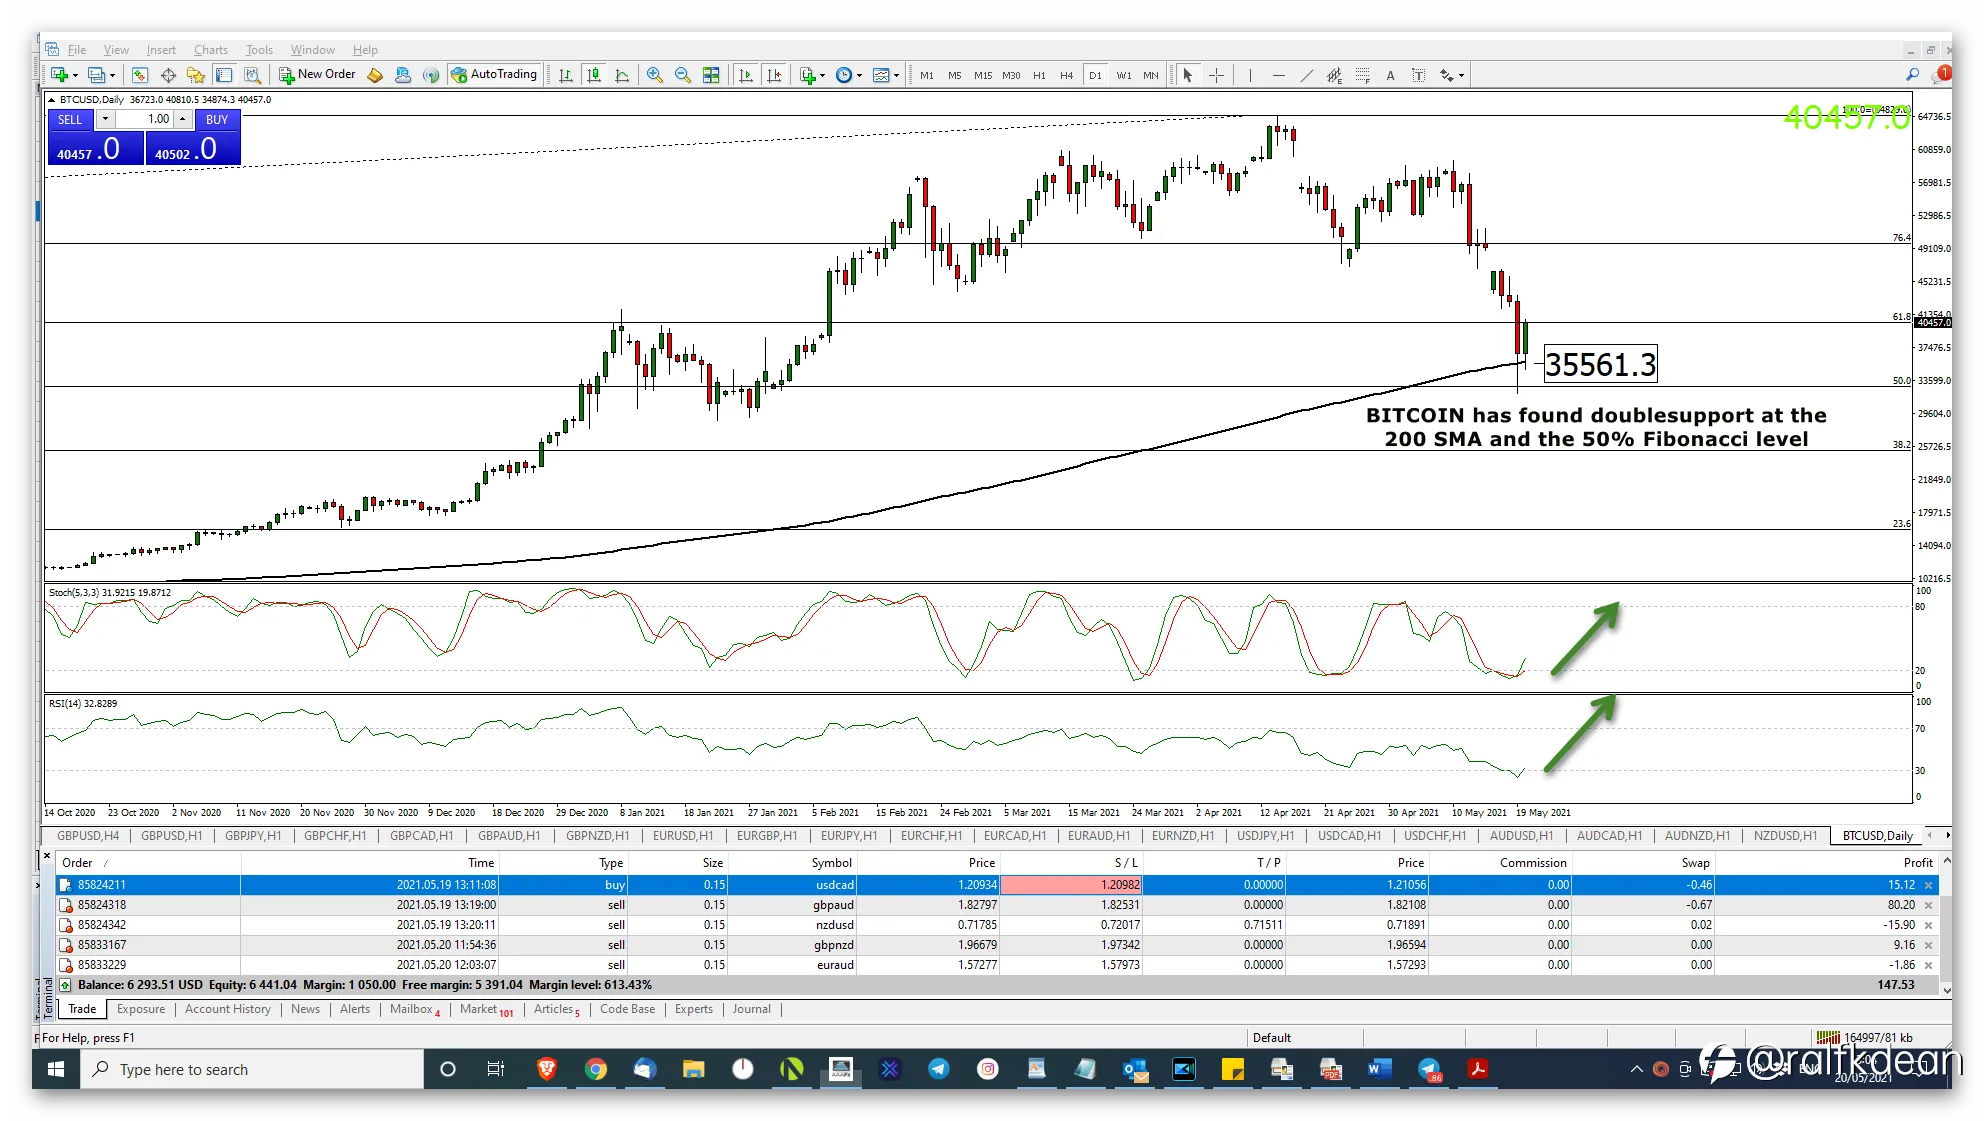Image resolution: width=1984 pixels, height=1121 pixels.
Task: Expand the Periods clock dropdown
Action: (x=859, y=75)
